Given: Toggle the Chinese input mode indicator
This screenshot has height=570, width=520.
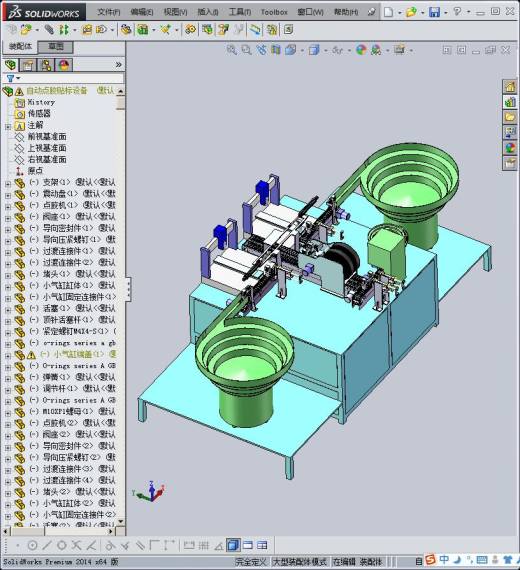Looking at the screenshot, I should 444,560.
